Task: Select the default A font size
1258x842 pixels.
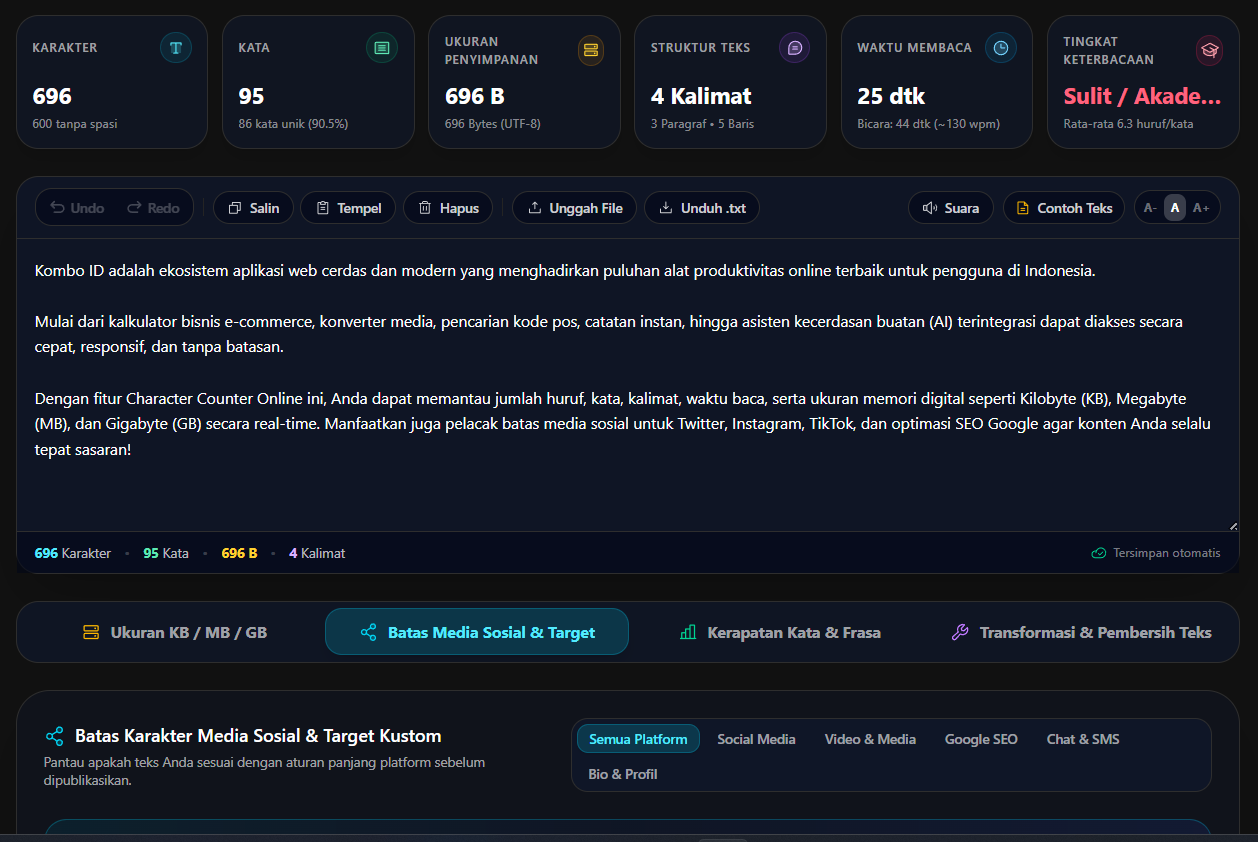Action: tap(1175, 208)
